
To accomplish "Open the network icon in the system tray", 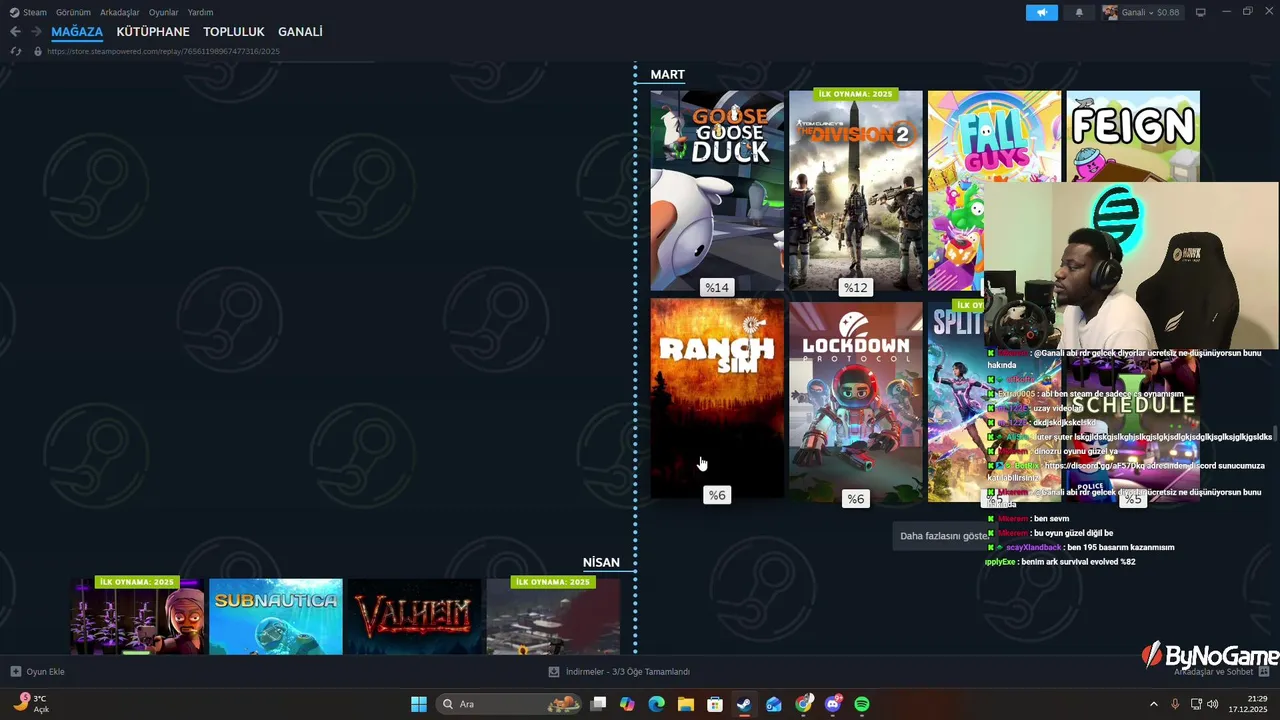I will click(1196, 704).
